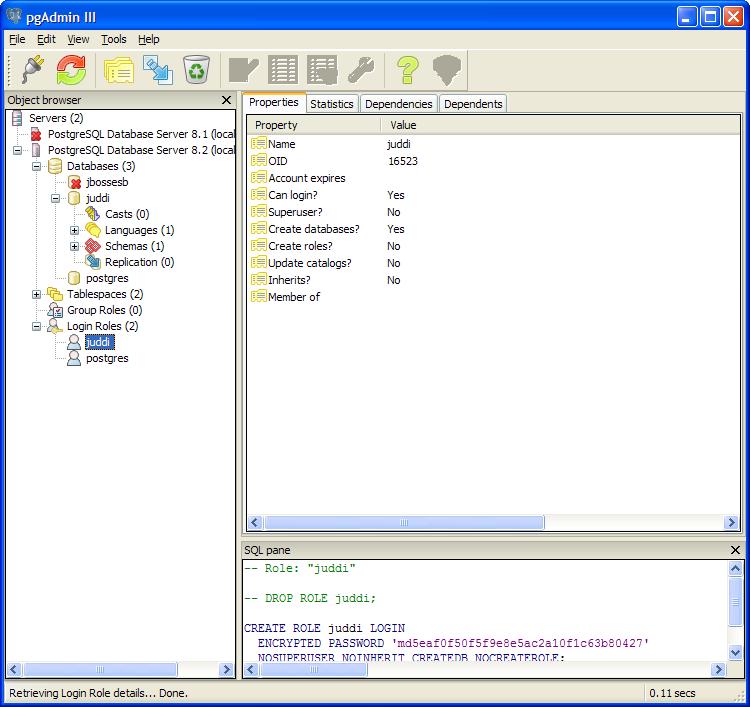
Task: Click the Value column header
Action: [560, 125]
